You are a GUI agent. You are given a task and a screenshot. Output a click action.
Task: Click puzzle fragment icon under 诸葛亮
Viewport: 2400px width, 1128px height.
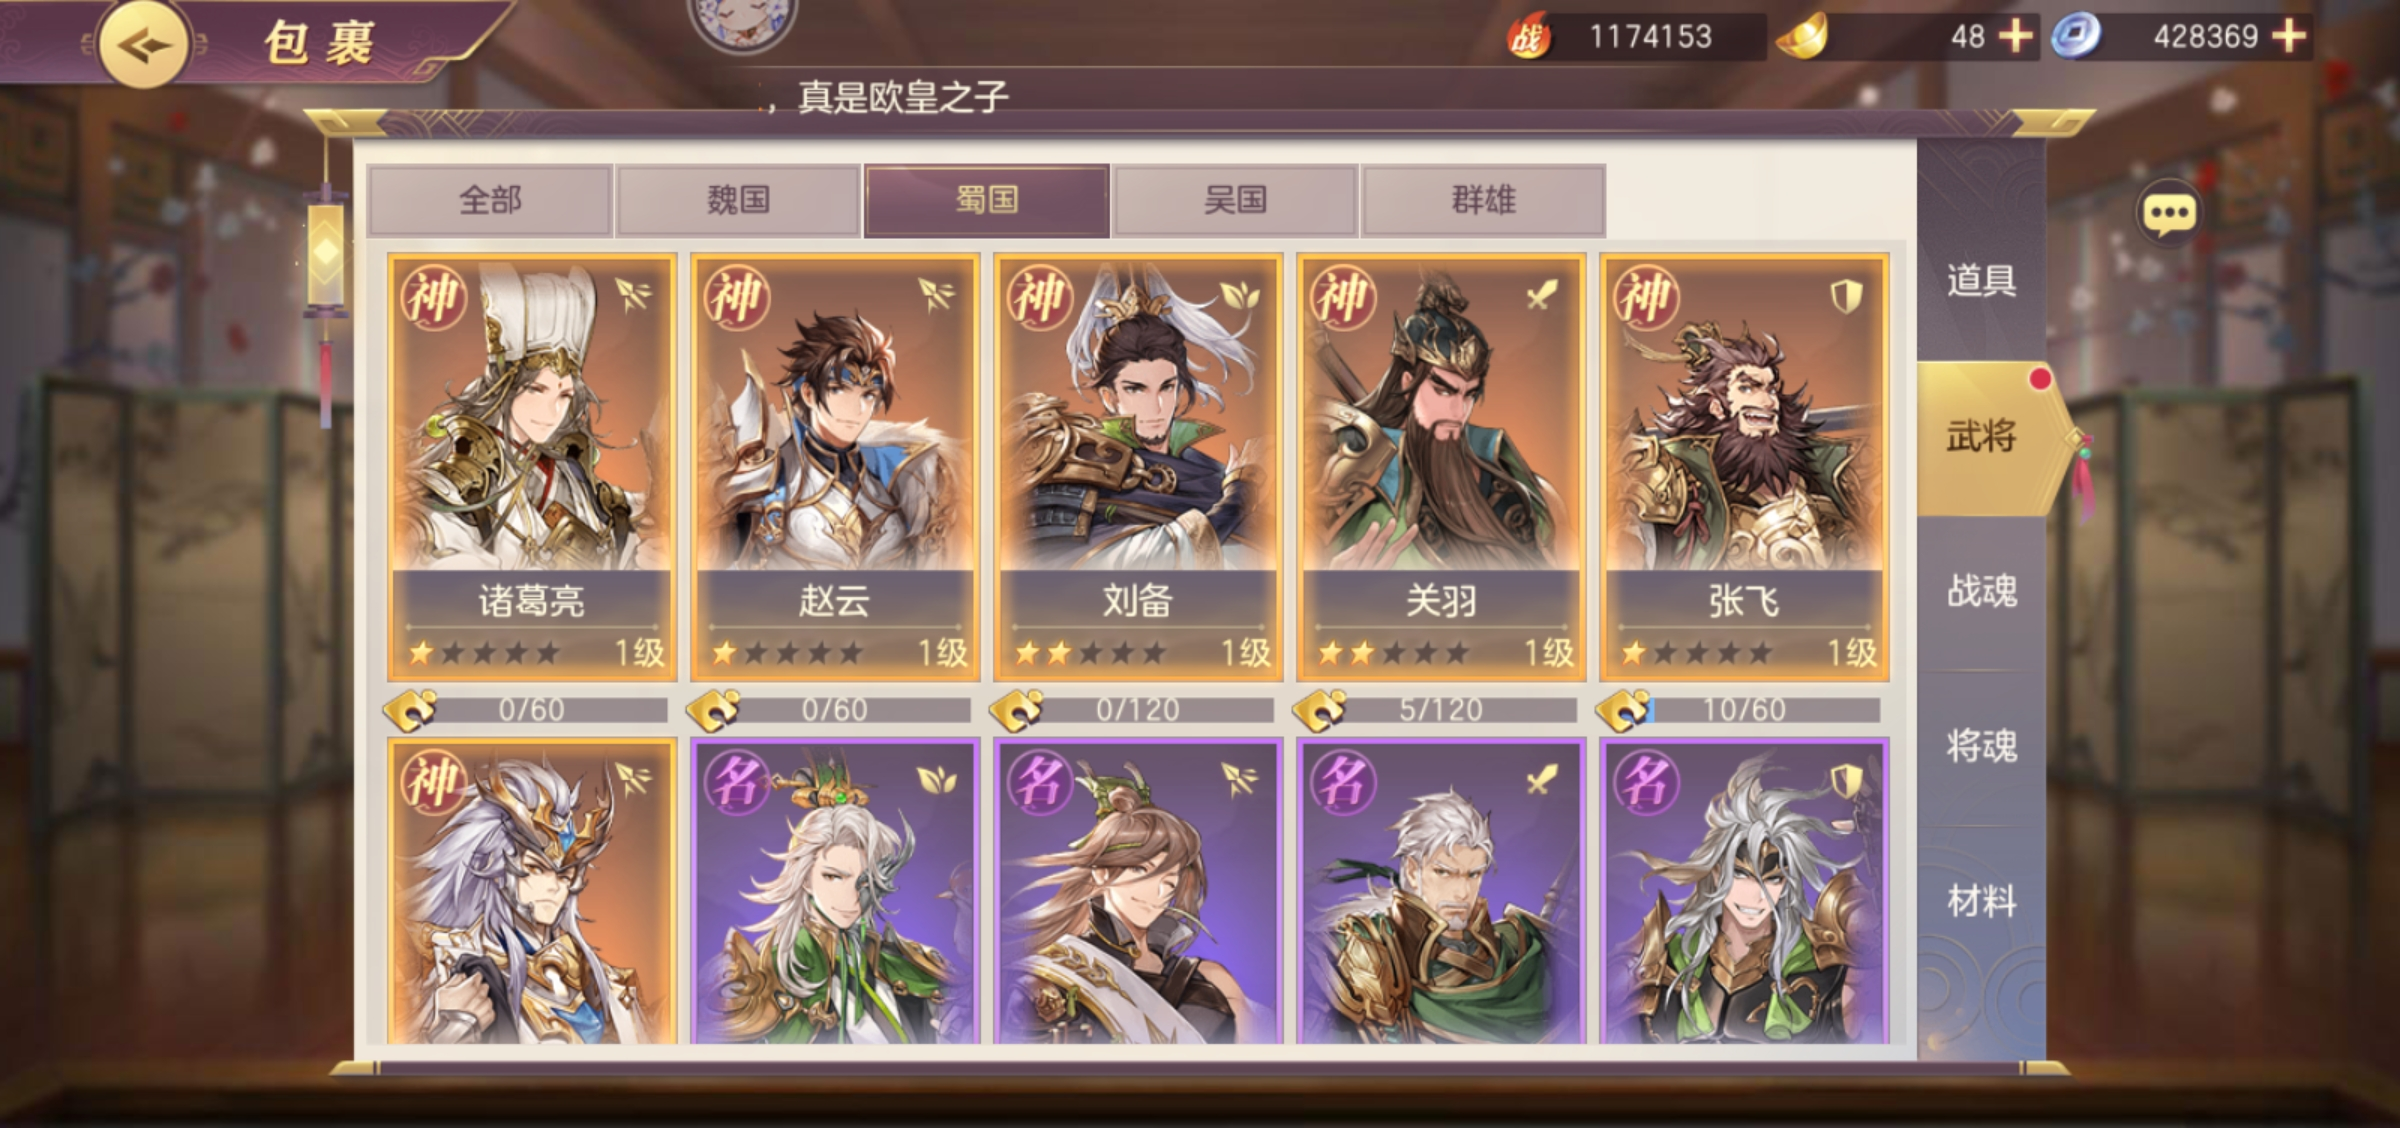point(410,710)
